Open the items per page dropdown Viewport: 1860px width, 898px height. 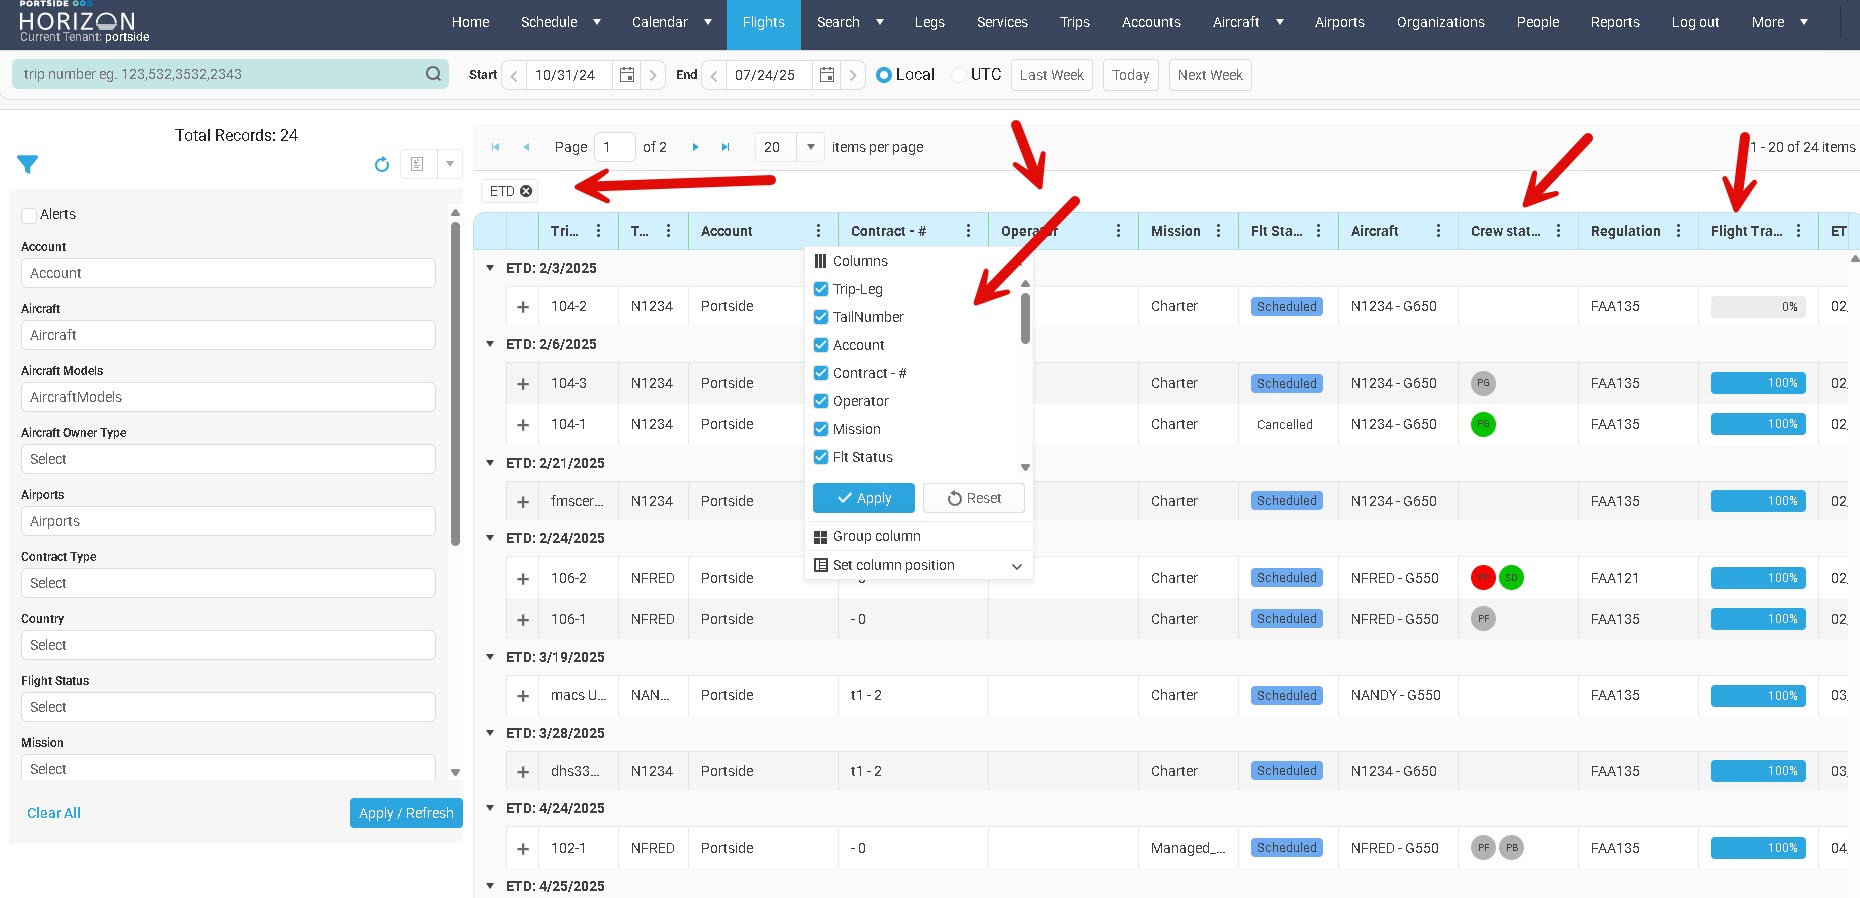pyautogui.click(x=810, y=147)
